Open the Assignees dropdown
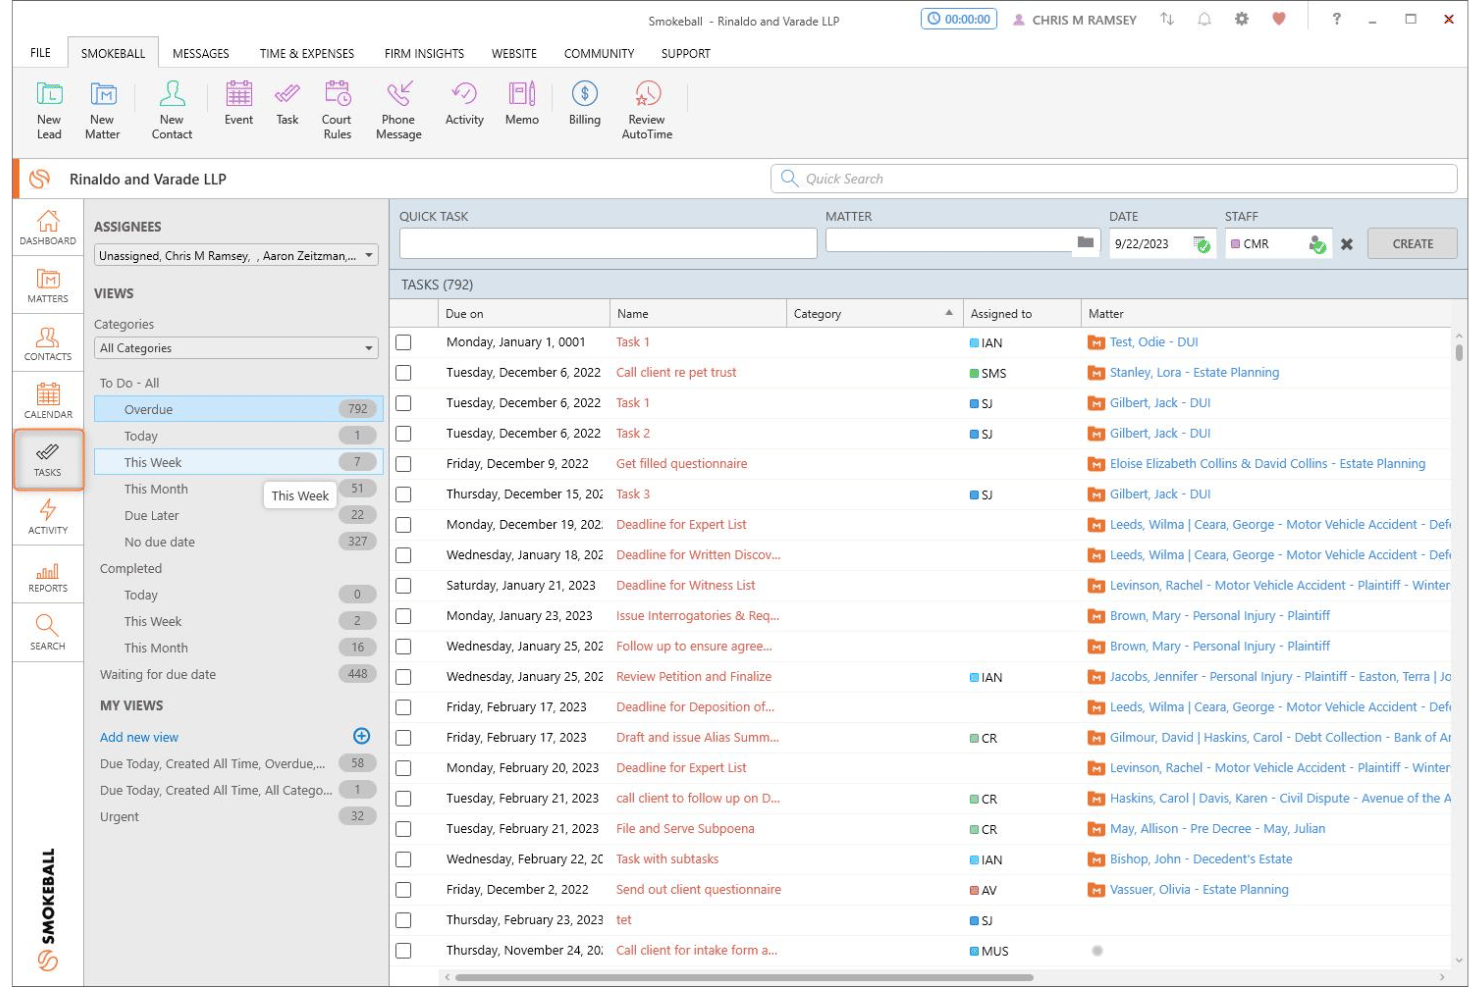 [x=236, y=256]
